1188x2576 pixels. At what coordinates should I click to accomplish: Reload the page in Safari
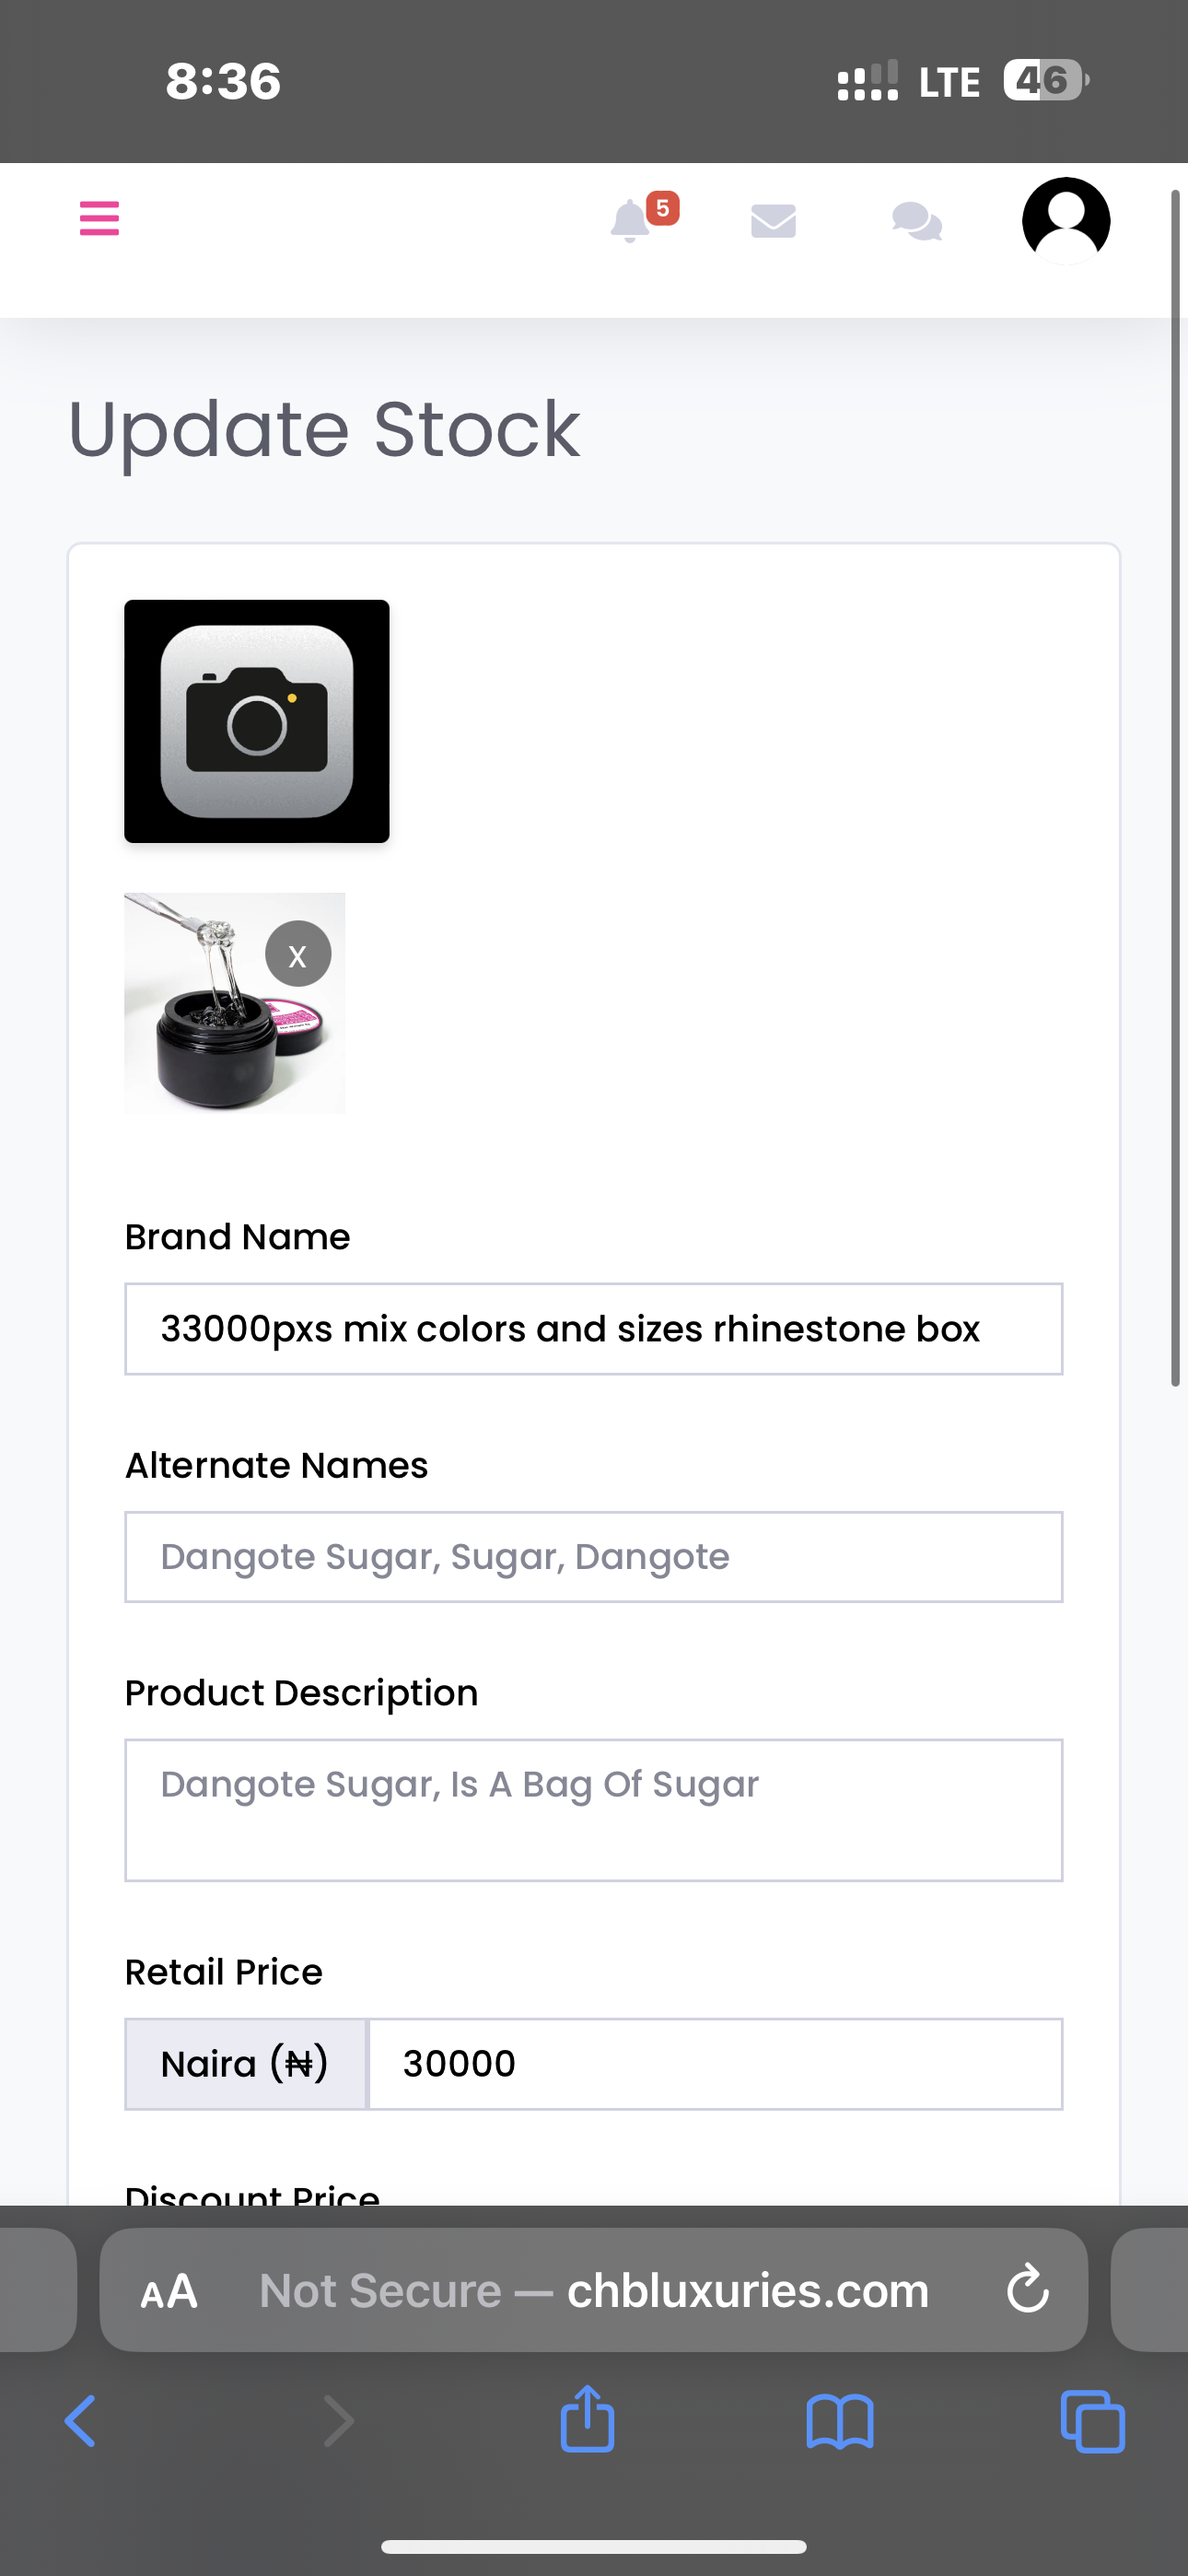pos(1027,2290)
